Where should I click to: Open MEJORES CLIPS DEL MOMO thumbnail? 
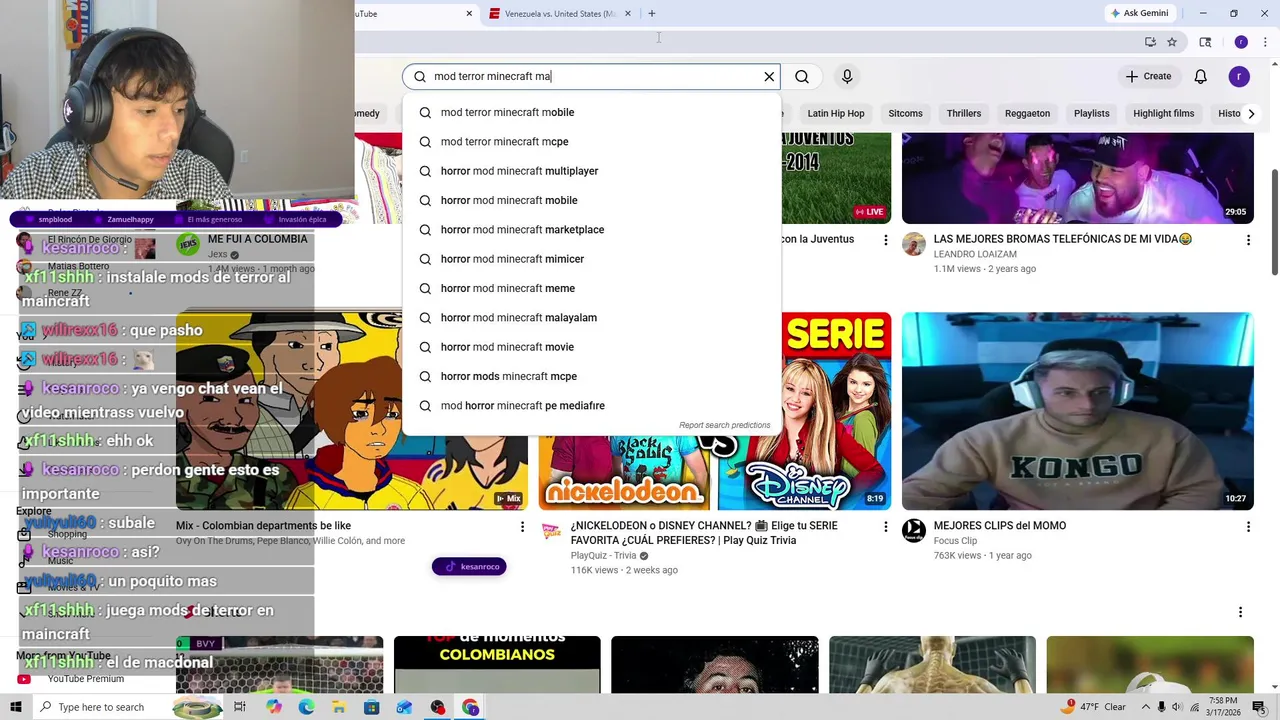1077,411
